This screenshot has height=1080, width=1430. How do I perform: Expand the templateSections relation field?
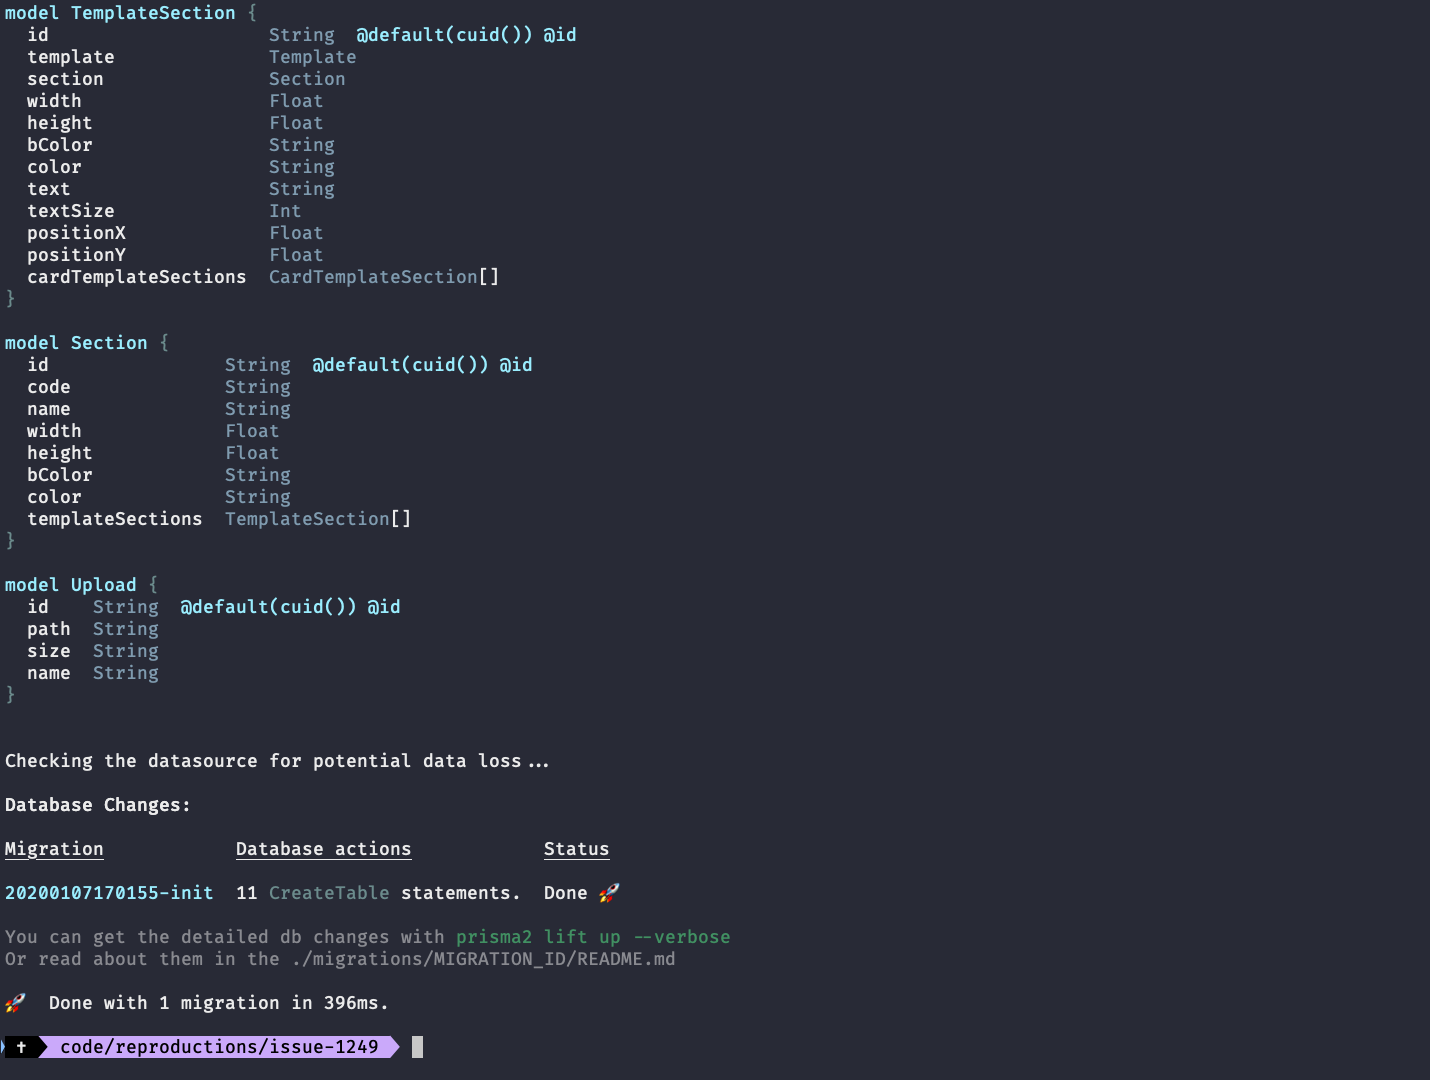pyautogui.click(x=114, y=518)
